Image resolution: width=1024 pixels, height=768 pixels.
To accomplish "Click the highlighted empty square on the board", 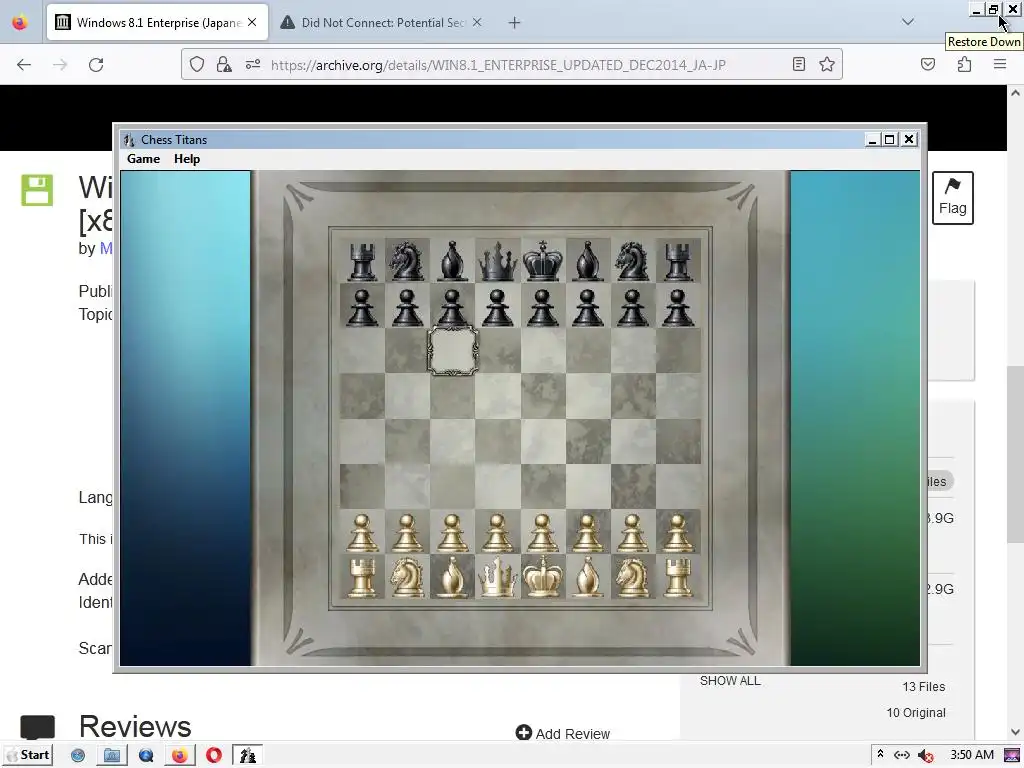I will click(x=453, y=351).
